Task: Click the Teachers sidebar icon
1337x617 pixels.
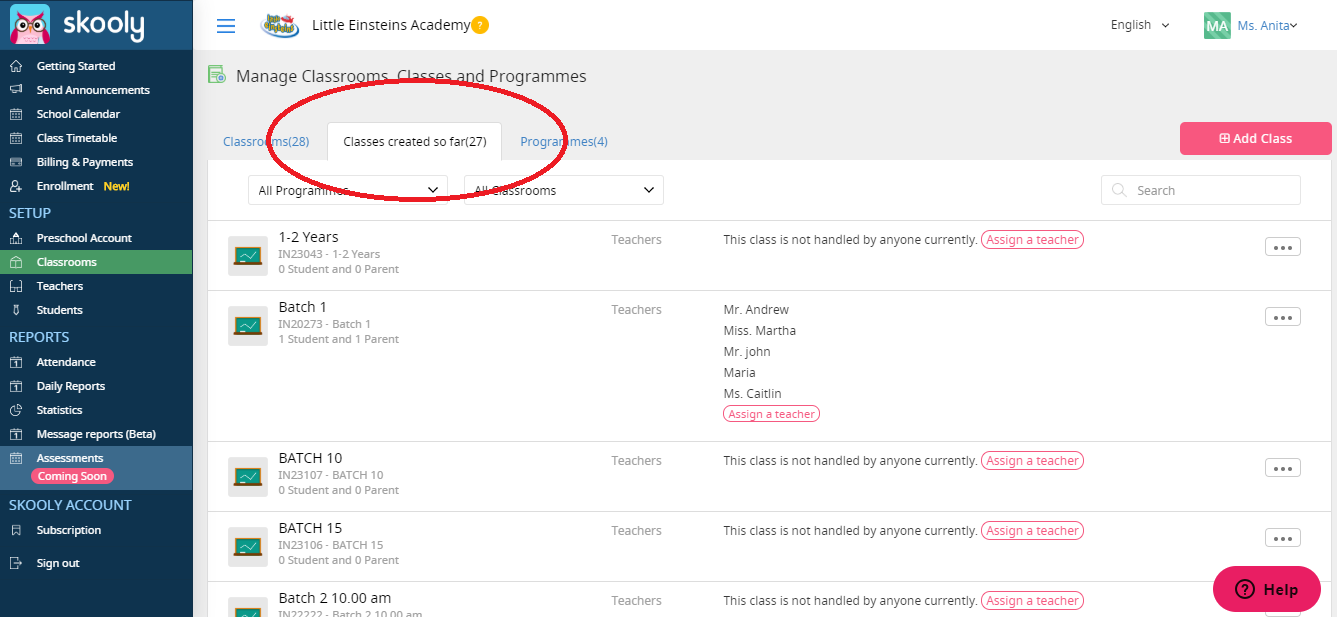Action: [x=15, y=286]
